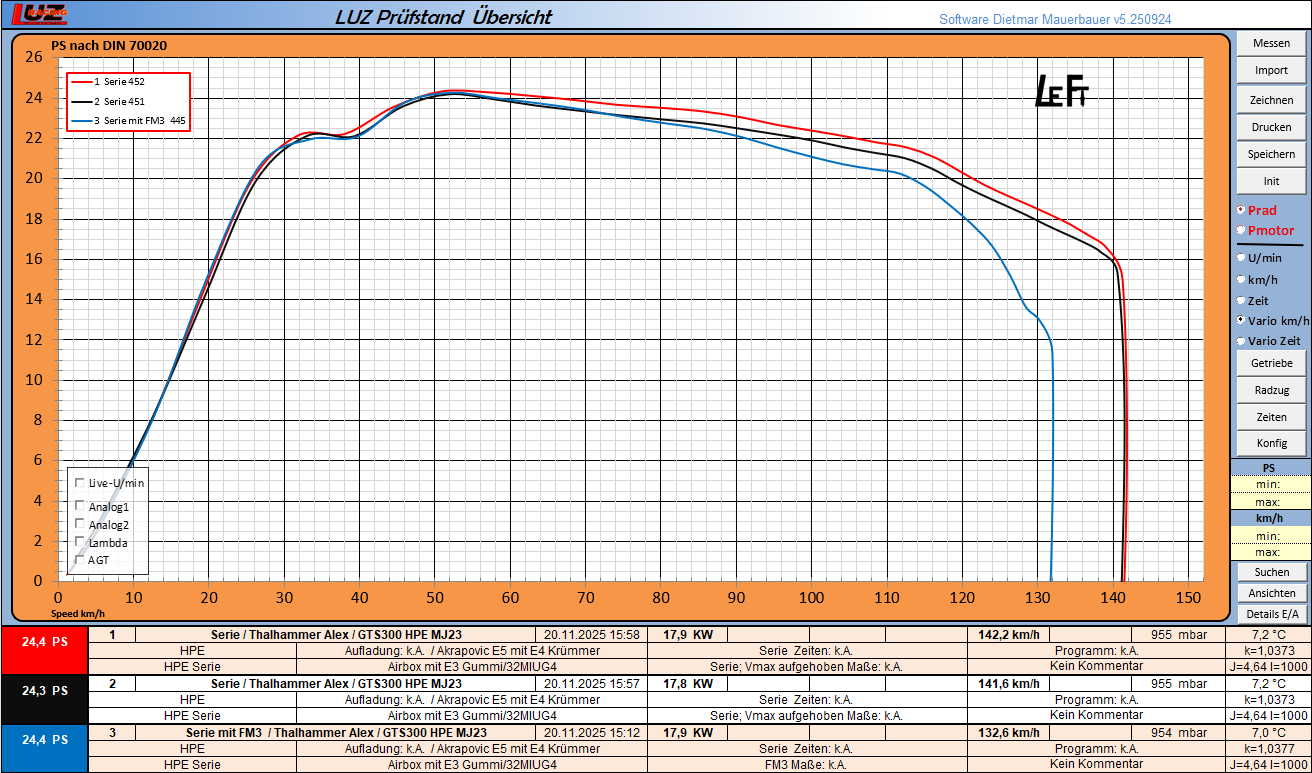The height and width of the screenshot is (773, 1312).
Task: Enable the Lambda checkbox
Action: click(x=80, y=541)
